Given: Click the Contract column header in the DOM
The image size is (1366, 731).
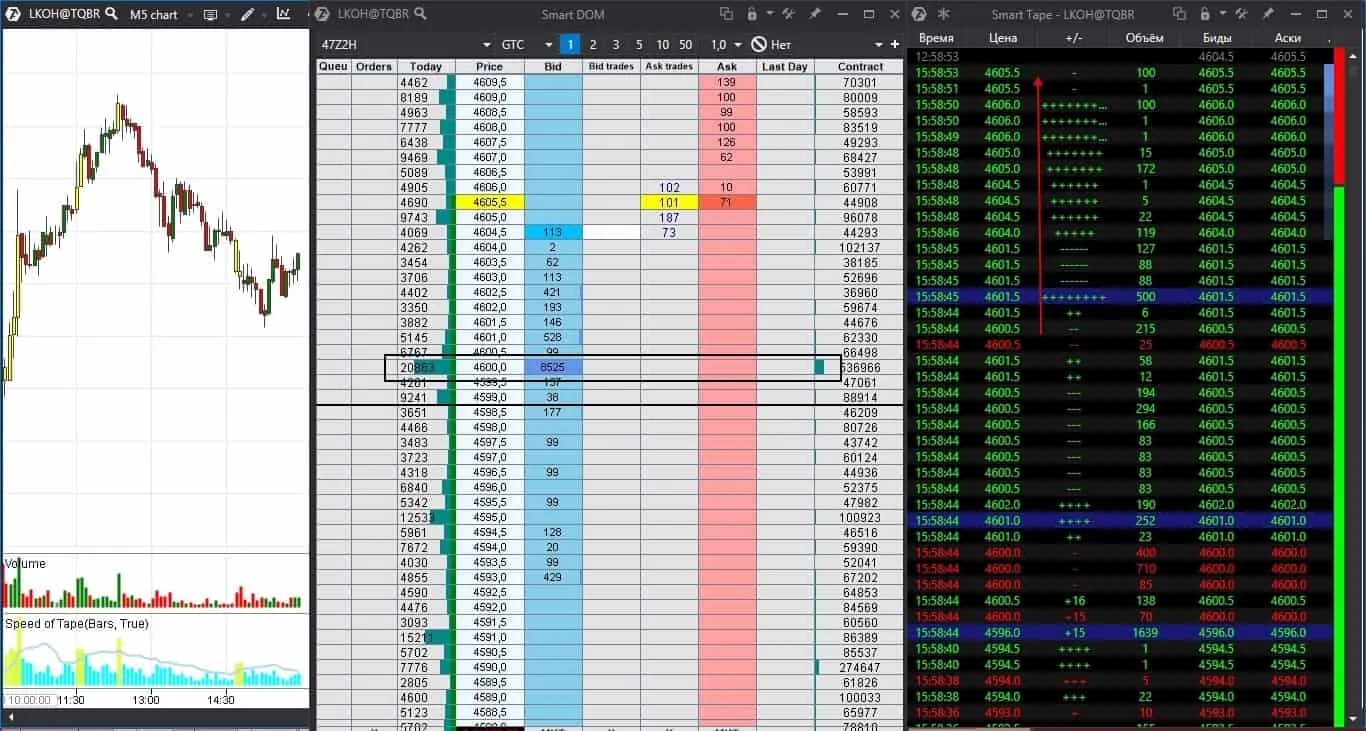Looking at the screenshot, I should click(x=860, y=67).
